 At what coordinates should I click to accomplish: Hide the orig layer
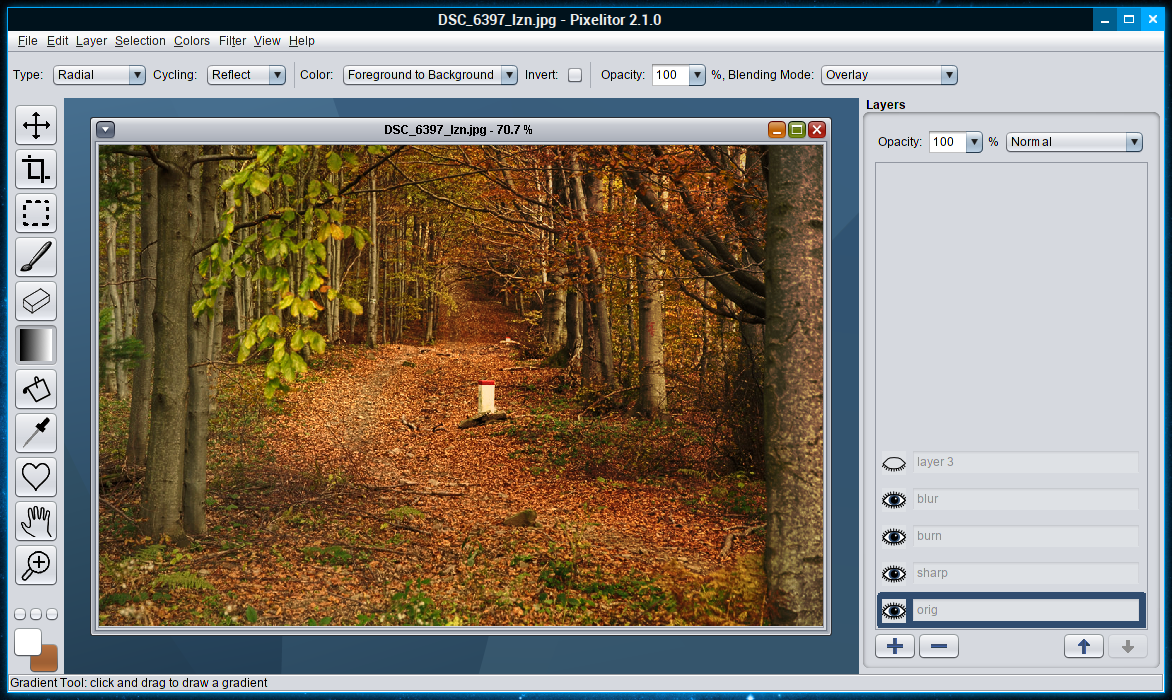[894, 611]
